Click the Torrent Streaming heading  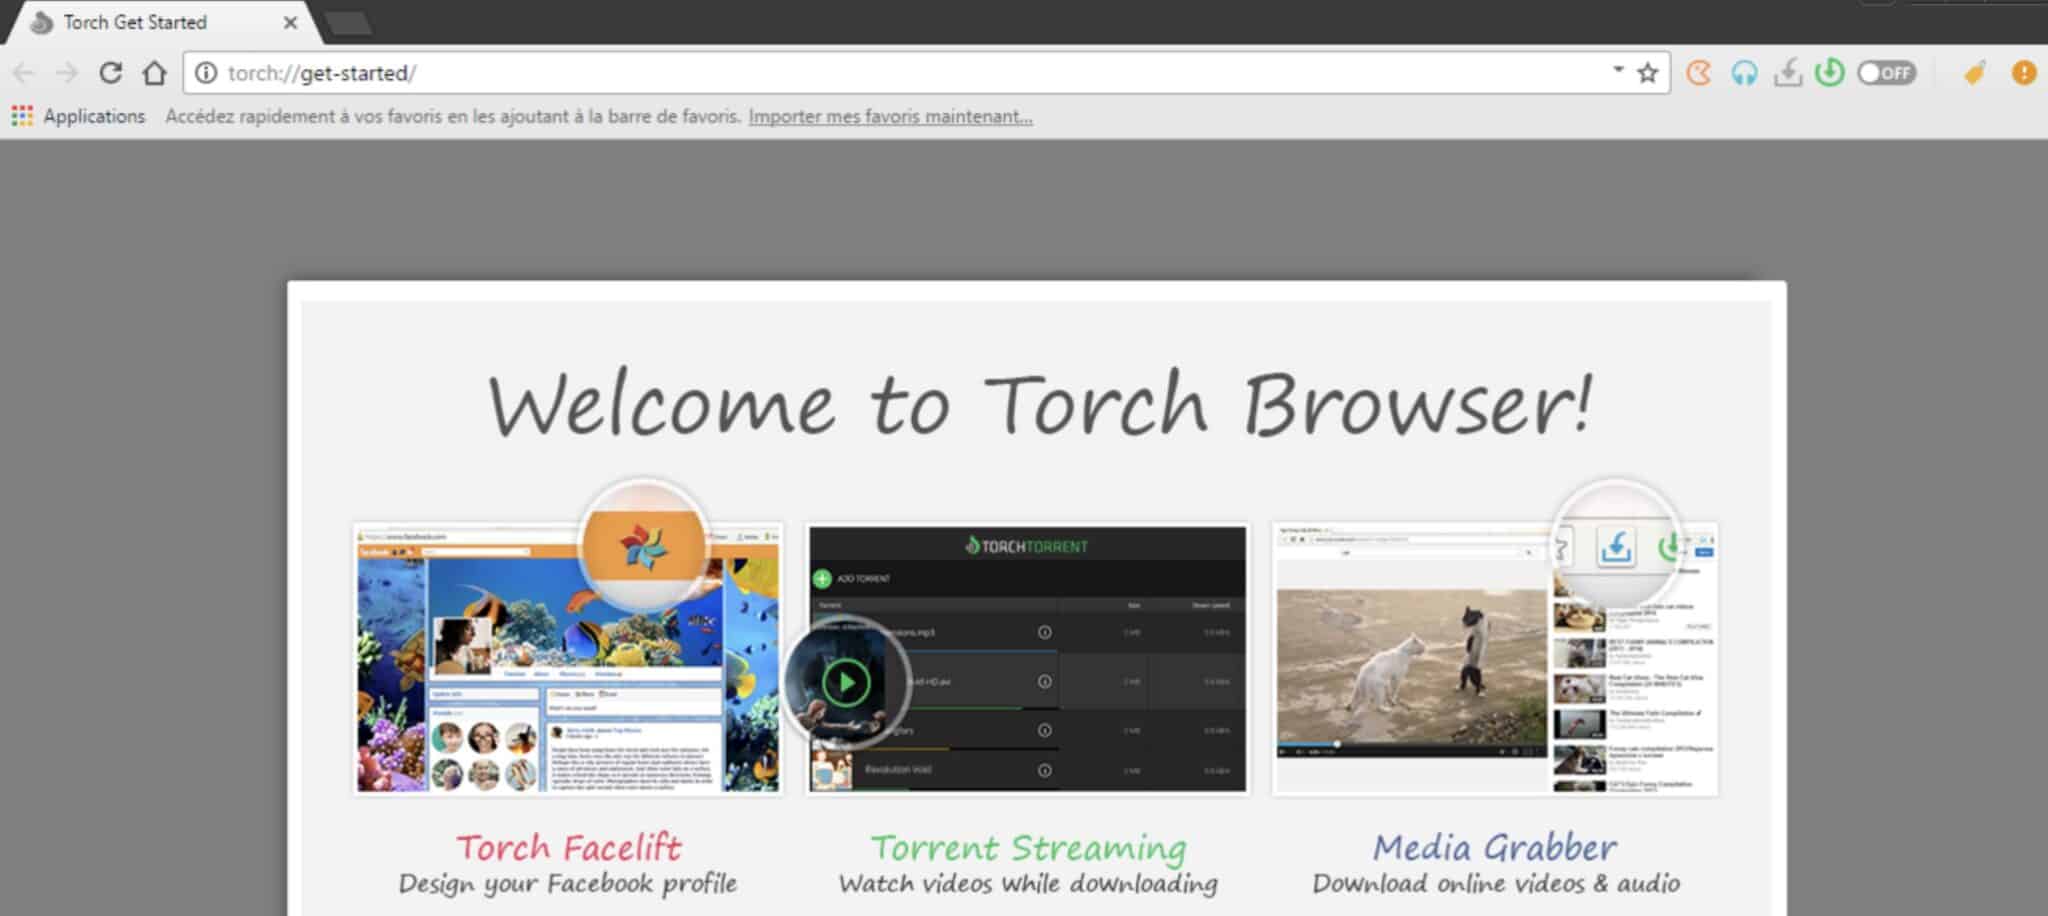[x=1028, y=849]
